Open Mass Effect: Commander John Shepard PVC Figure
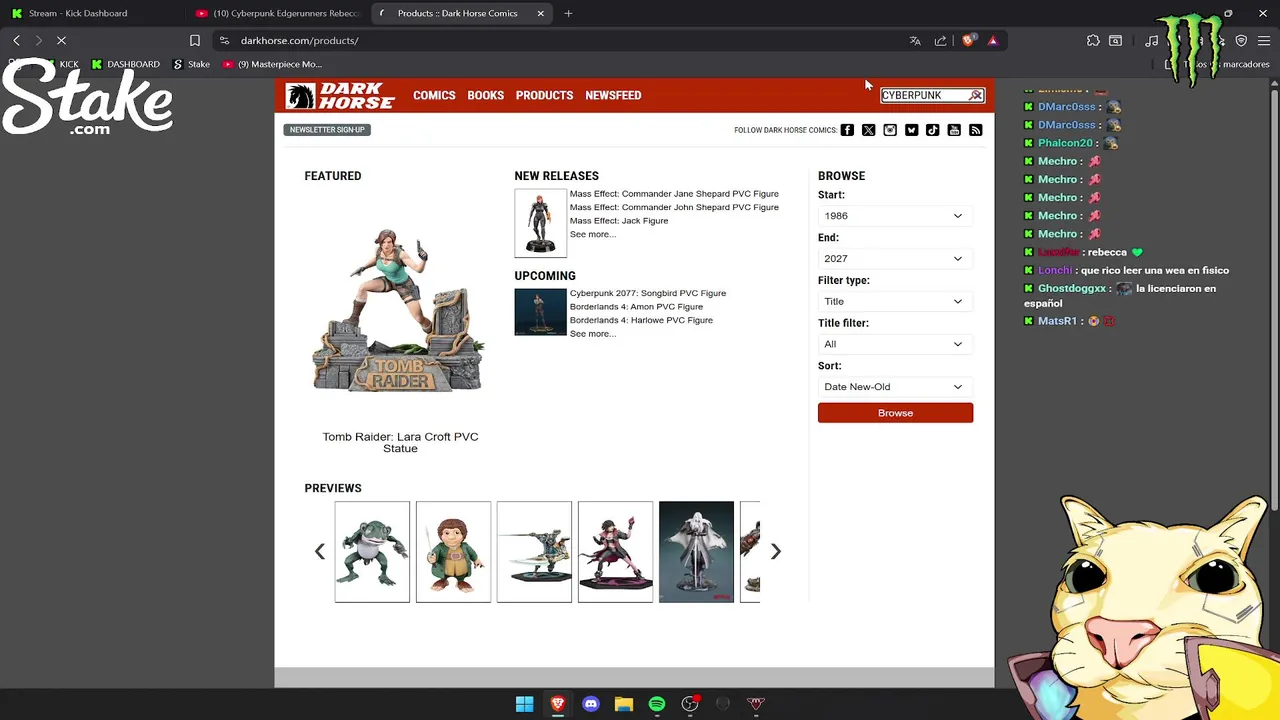Image resolution: width=1280 pixels, height=720 pixels. (x=674, y=207)
